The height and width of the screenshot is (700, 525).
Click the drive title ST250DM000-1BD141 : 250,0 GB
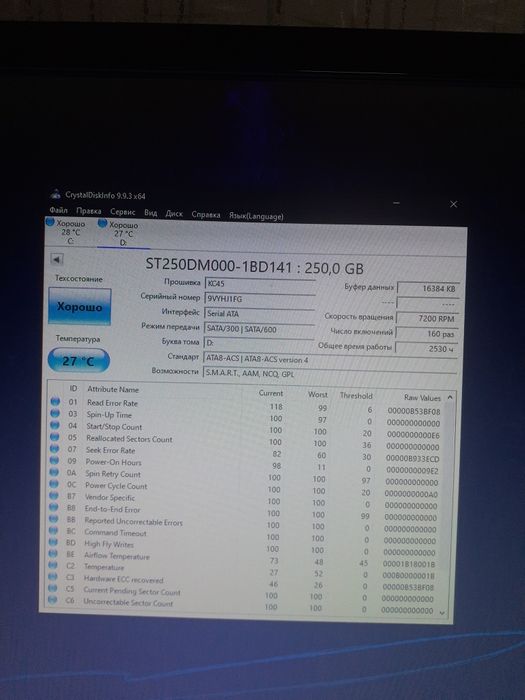point(254,267)
